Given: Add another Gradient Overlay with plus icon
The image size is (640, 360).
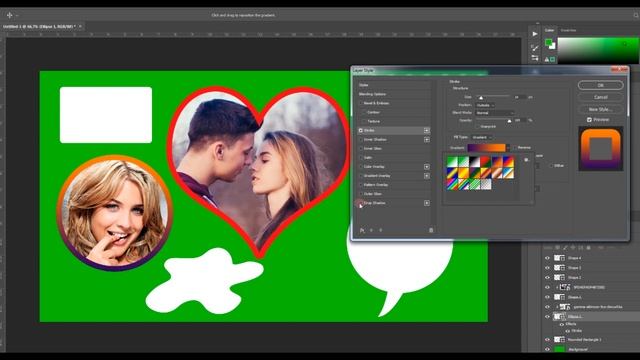Looking at the screenshot, I should click(427, 176).
